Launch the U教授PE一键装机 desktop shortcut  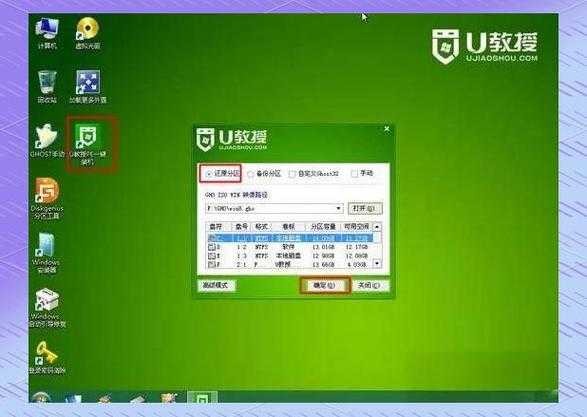[x=88, y=145]
